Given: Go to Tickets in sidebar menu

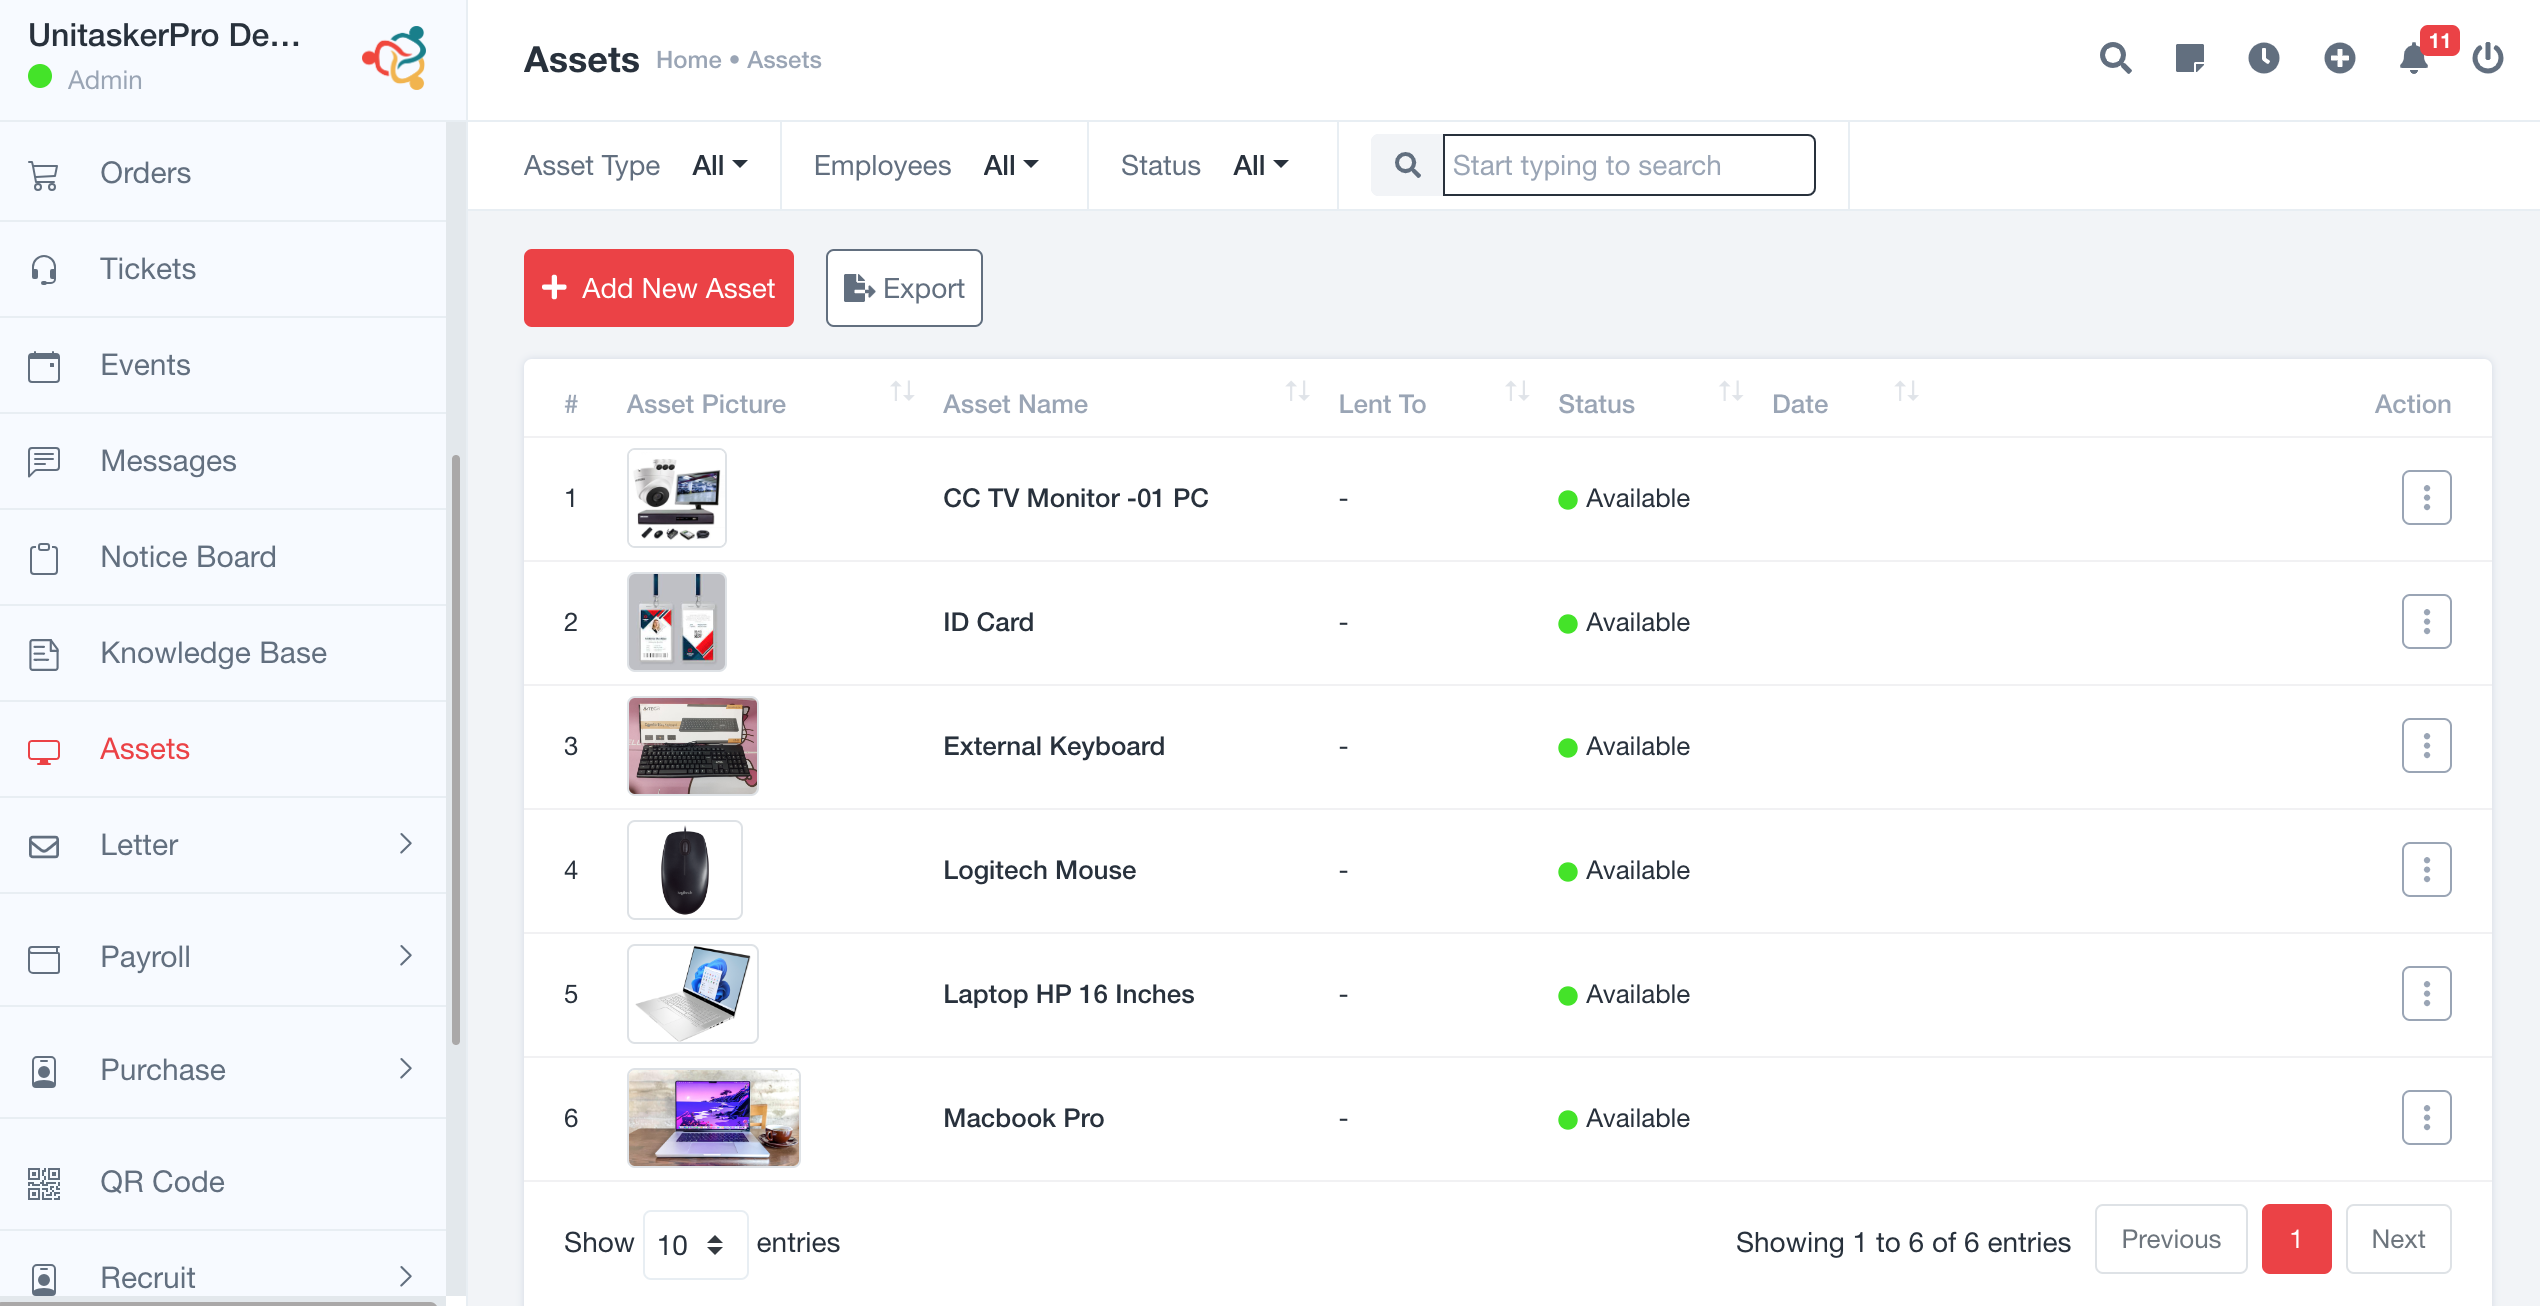Looking at the screenshot, I should (x=148, y=269).
